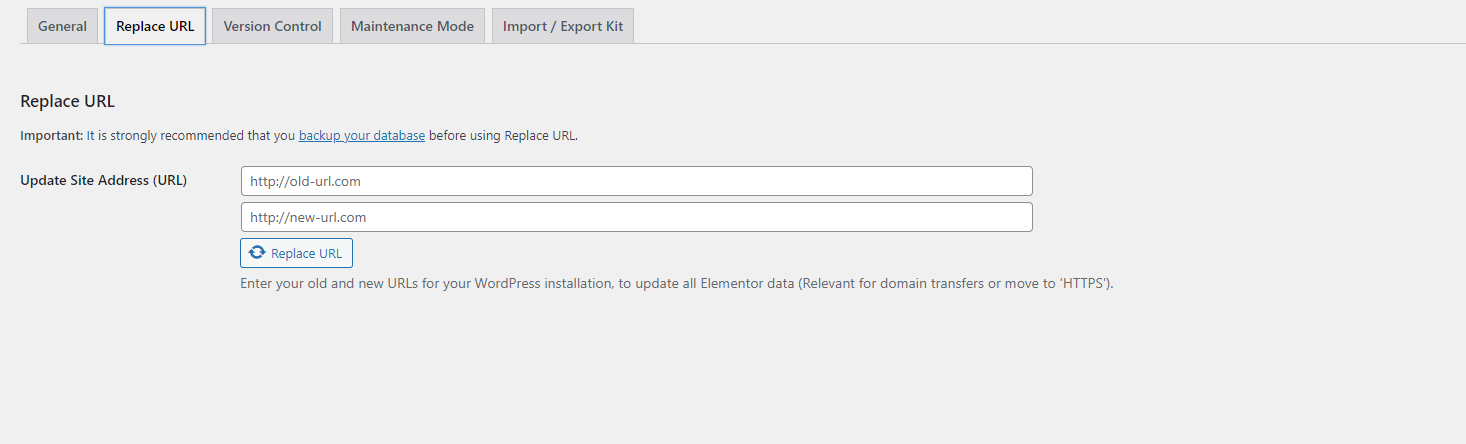Open the General settings tab

coord(62,26)
